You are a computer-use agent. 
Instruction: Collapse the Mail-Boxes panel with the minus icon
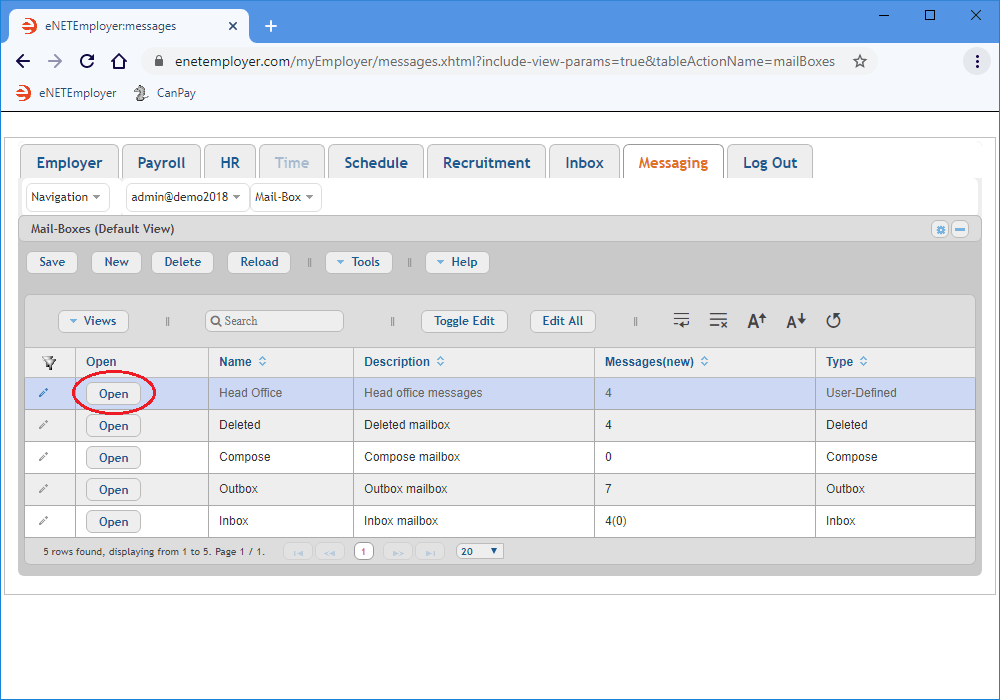960,229
